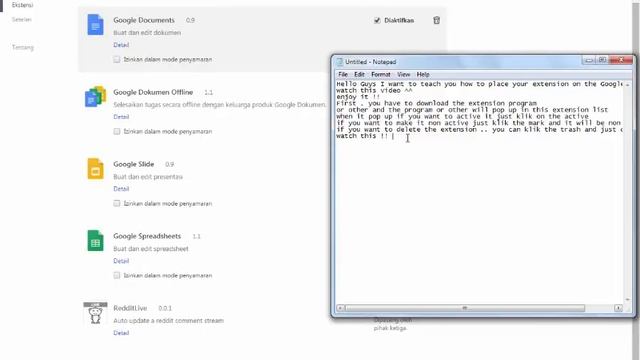Screen dimensions: 640x360
Task: Open the Notepad View menu
Action: (404, 74)
